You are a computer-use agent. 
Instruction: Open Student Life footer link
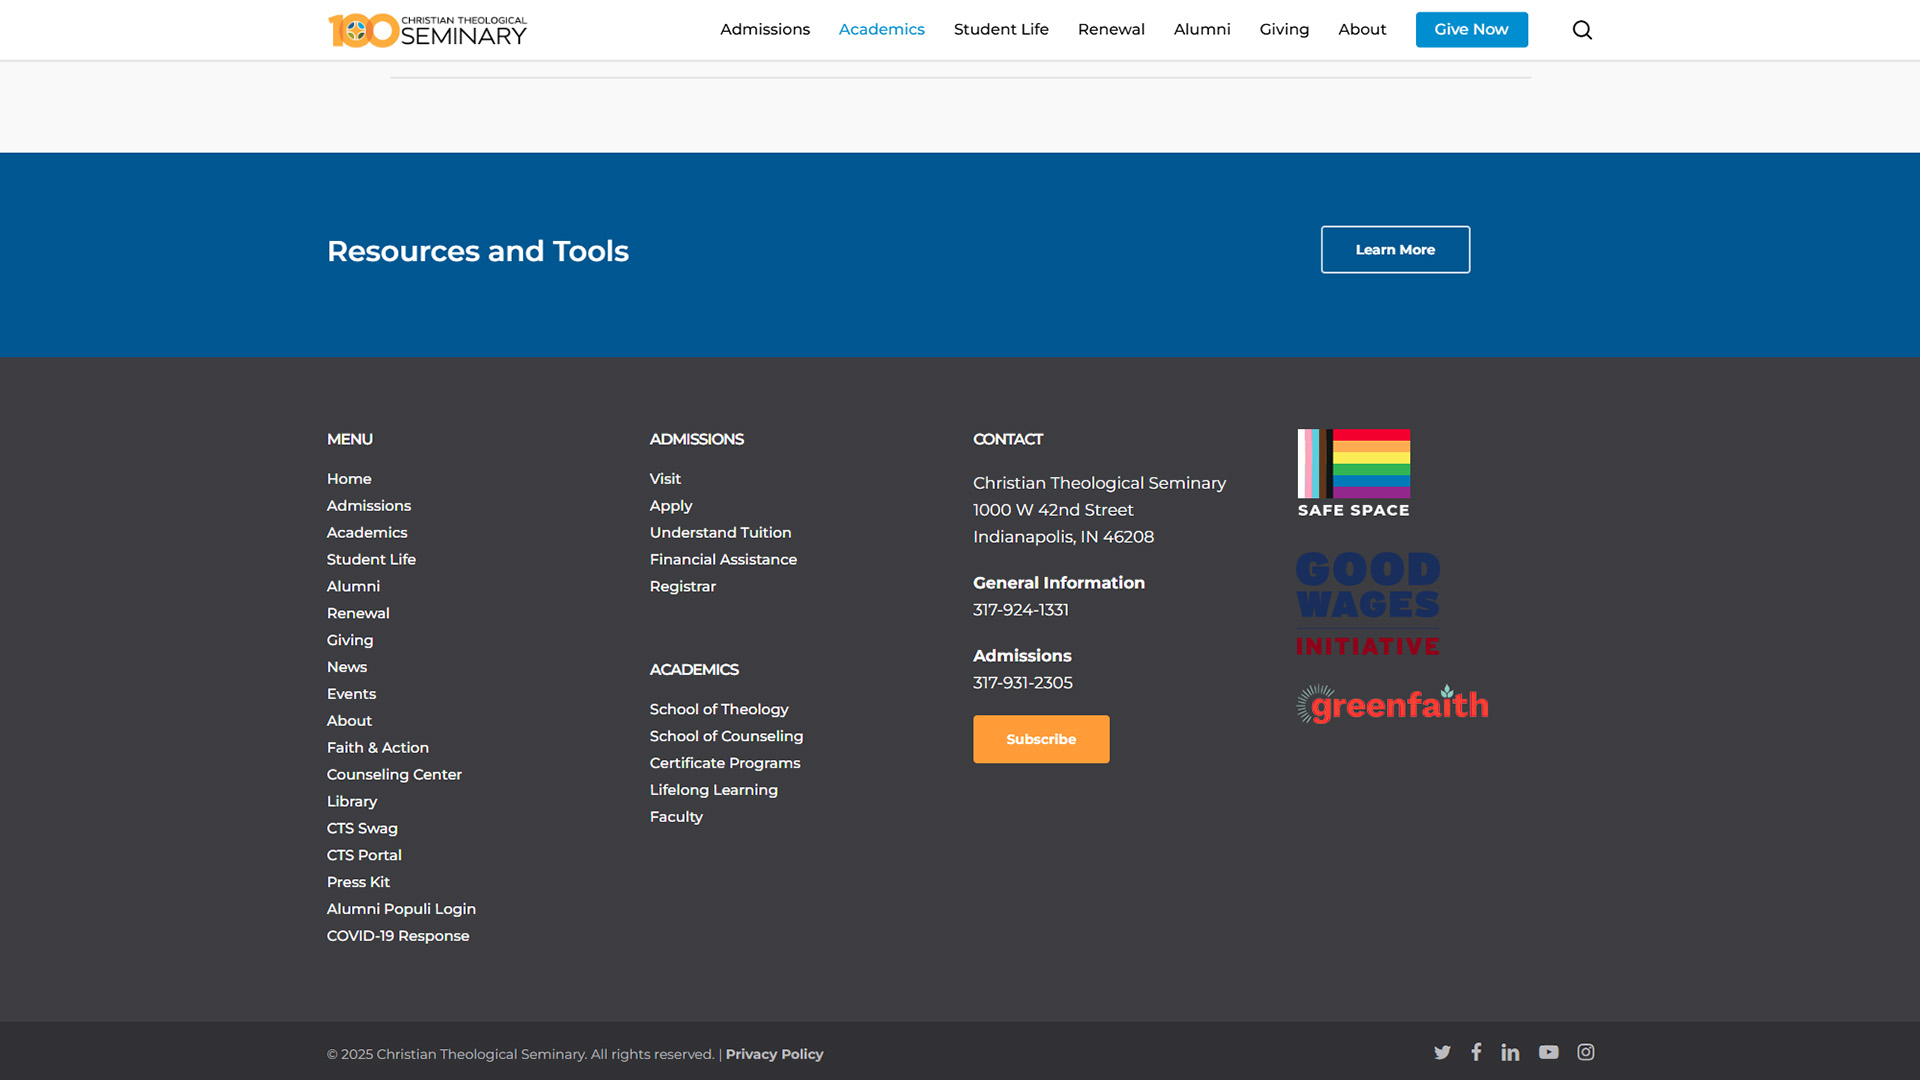click(371, 560)
